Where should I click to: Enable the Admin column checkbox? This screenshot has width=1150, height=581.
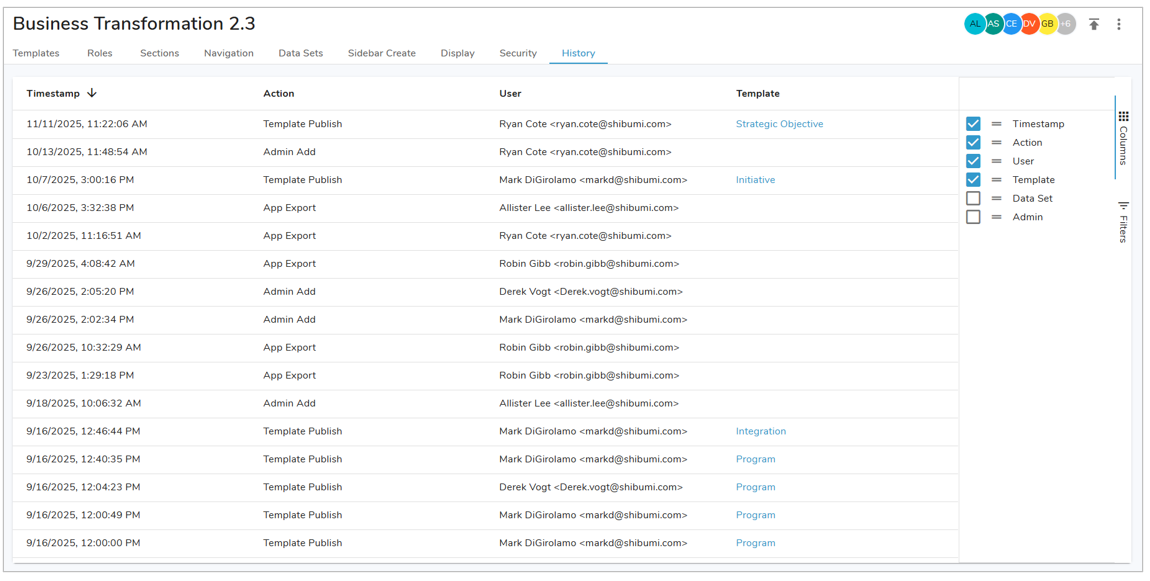[x=973, y=217]
